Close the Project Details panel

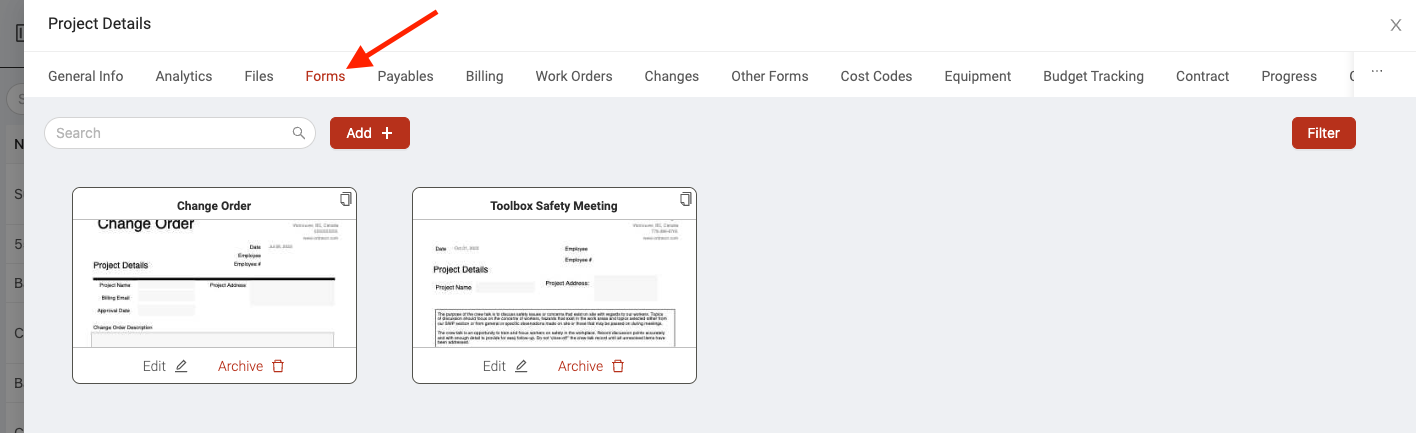click(x=1396, y=25)
